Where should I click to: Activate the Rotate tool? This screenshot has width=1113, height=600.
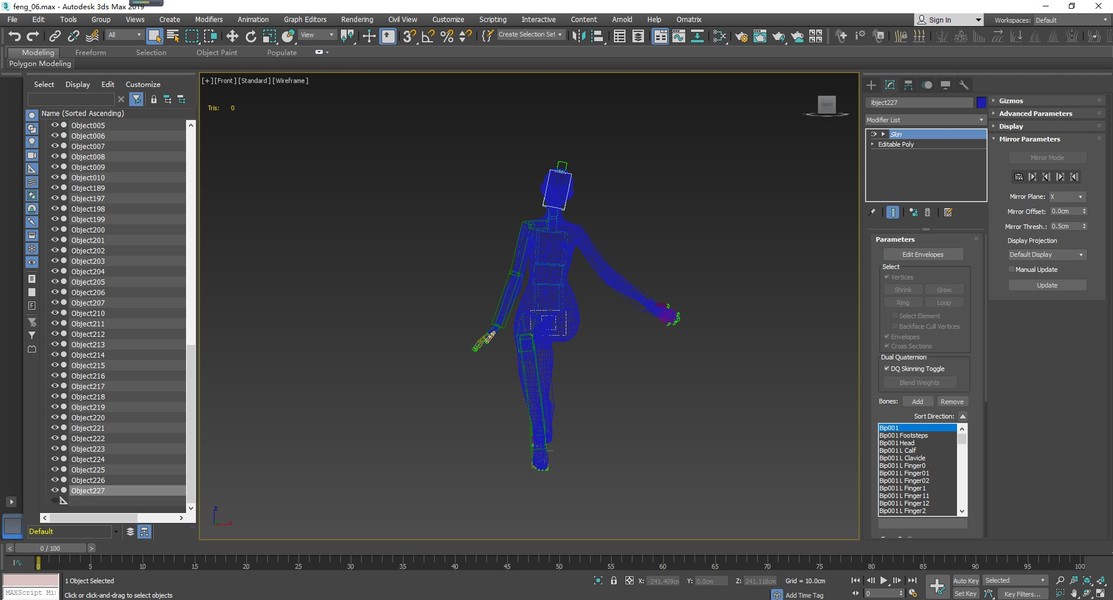click(x=251, y=36)
